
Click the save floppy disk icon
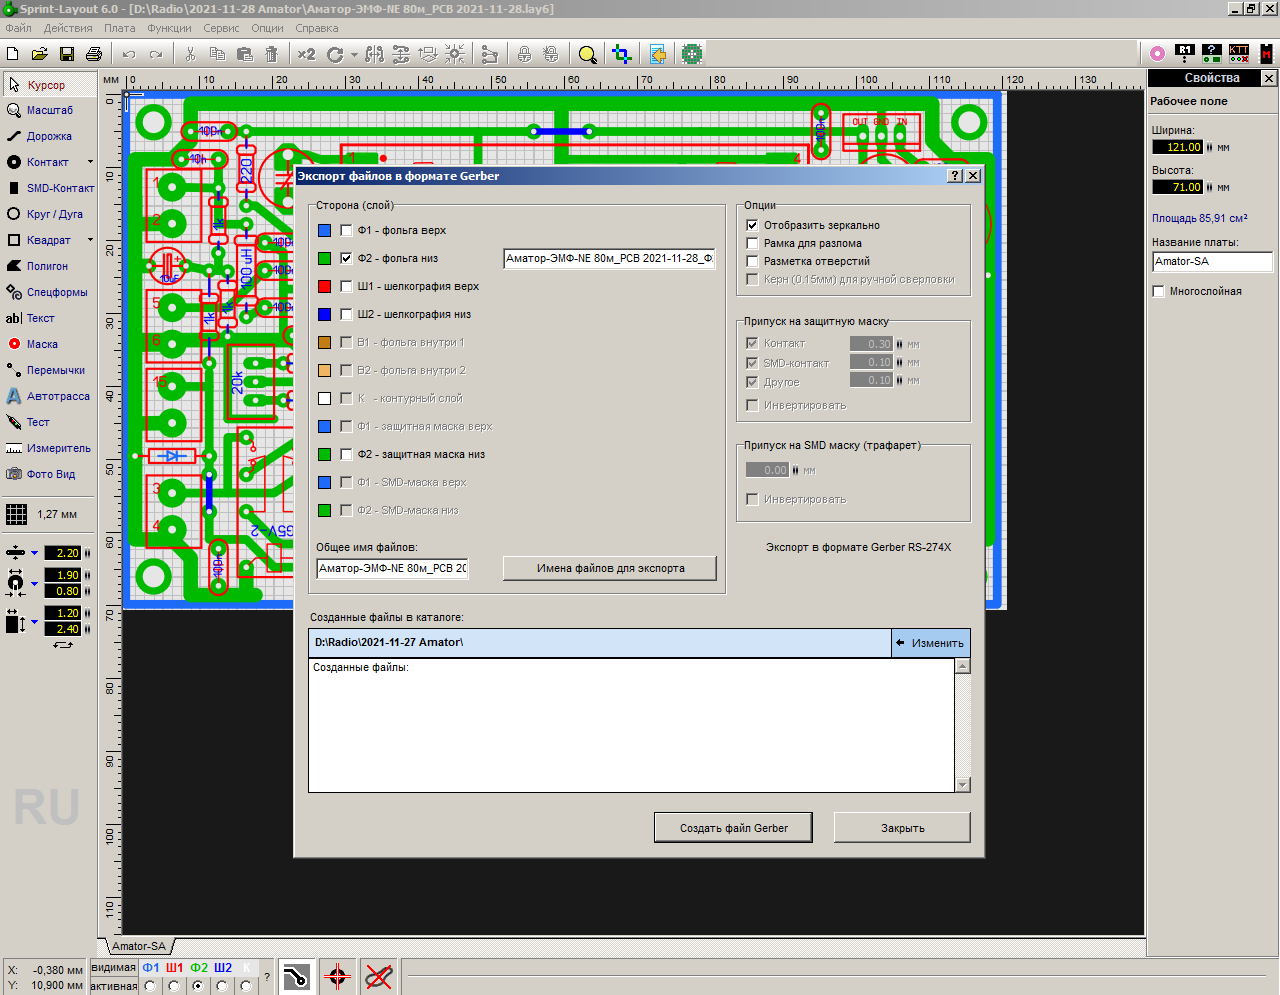click(67, 54)
